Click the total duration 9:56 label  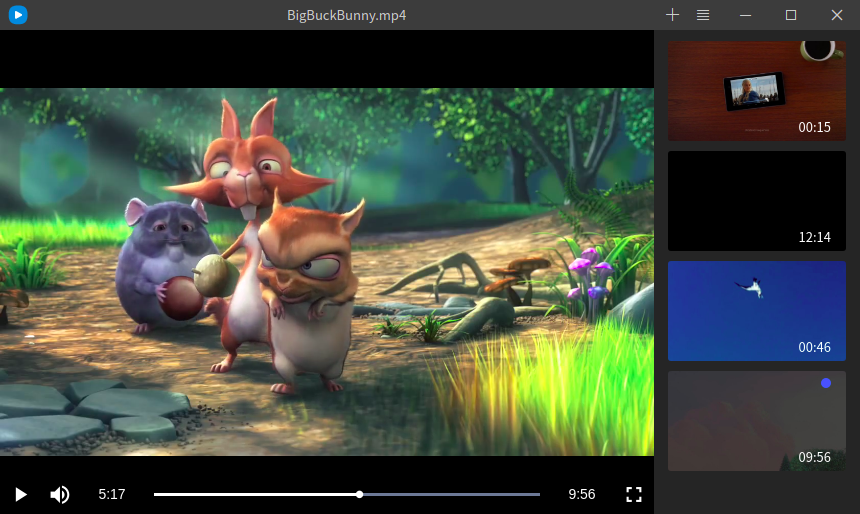tap(582, 494)
